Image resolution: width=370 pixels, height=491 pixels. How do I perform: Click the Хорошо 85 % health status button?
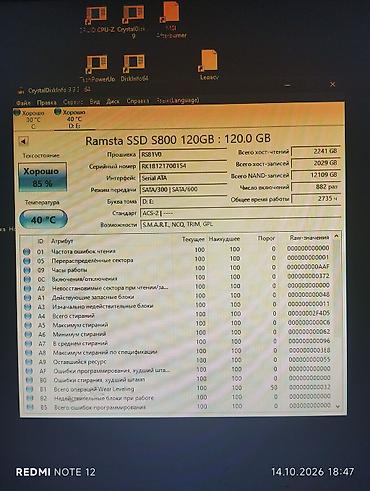[43, 177]
